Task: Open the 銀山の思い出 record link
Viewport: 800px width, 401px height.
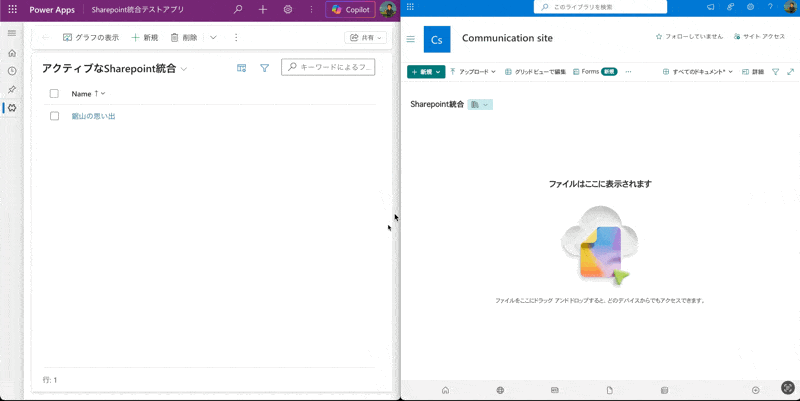Action: [94, 116]
